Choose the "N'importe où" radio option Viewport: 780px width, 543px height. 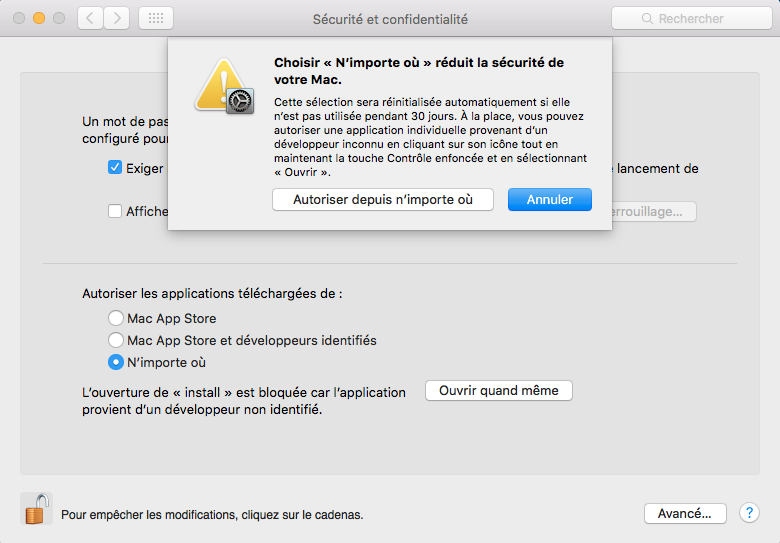point(115,362)
